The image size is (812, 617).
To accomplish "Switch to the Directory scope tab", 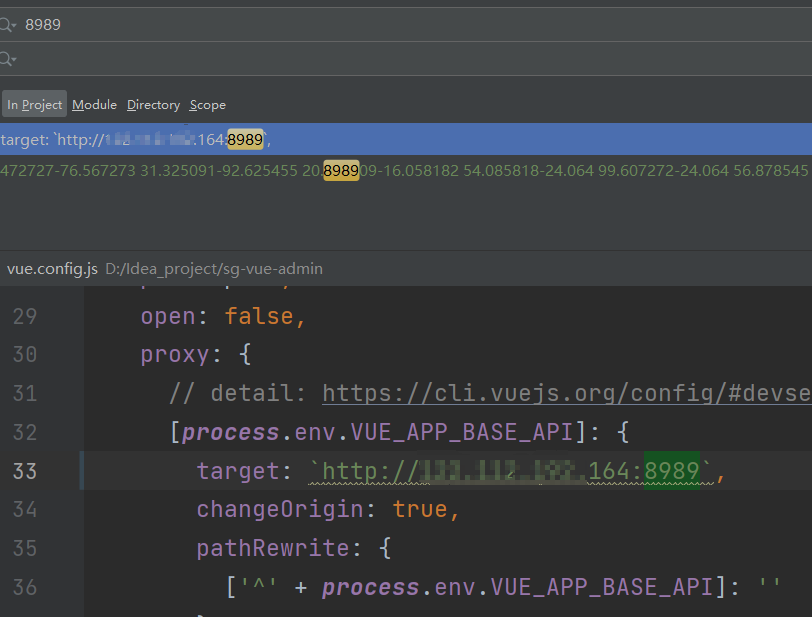I will 153,105.
